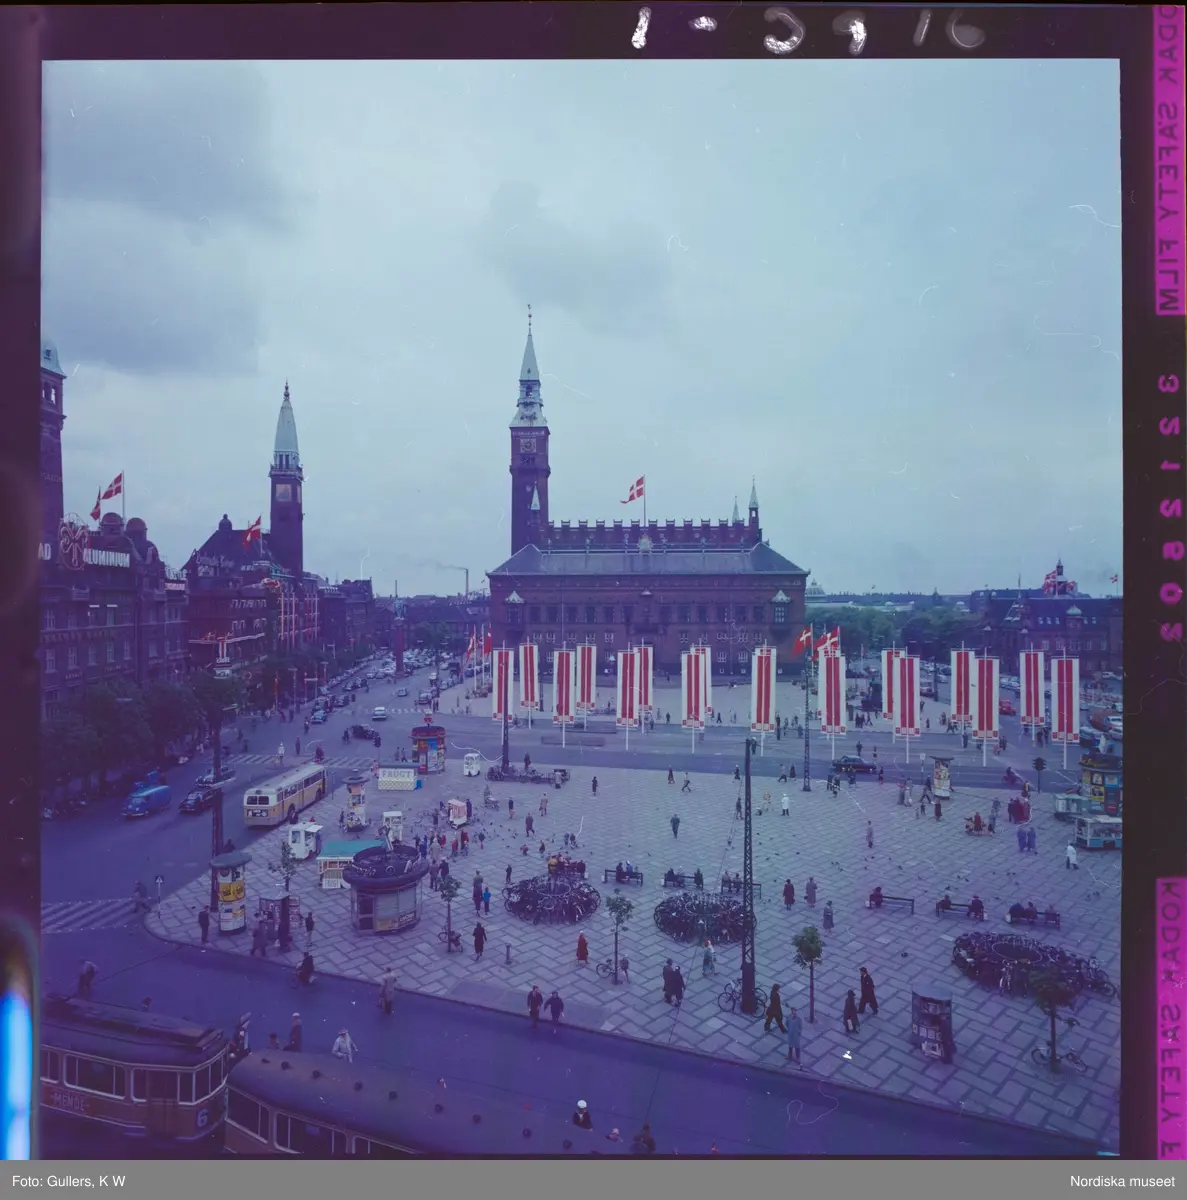
Task: Select the Danish flag atop City Hall
Action: [x=634, y=490]
